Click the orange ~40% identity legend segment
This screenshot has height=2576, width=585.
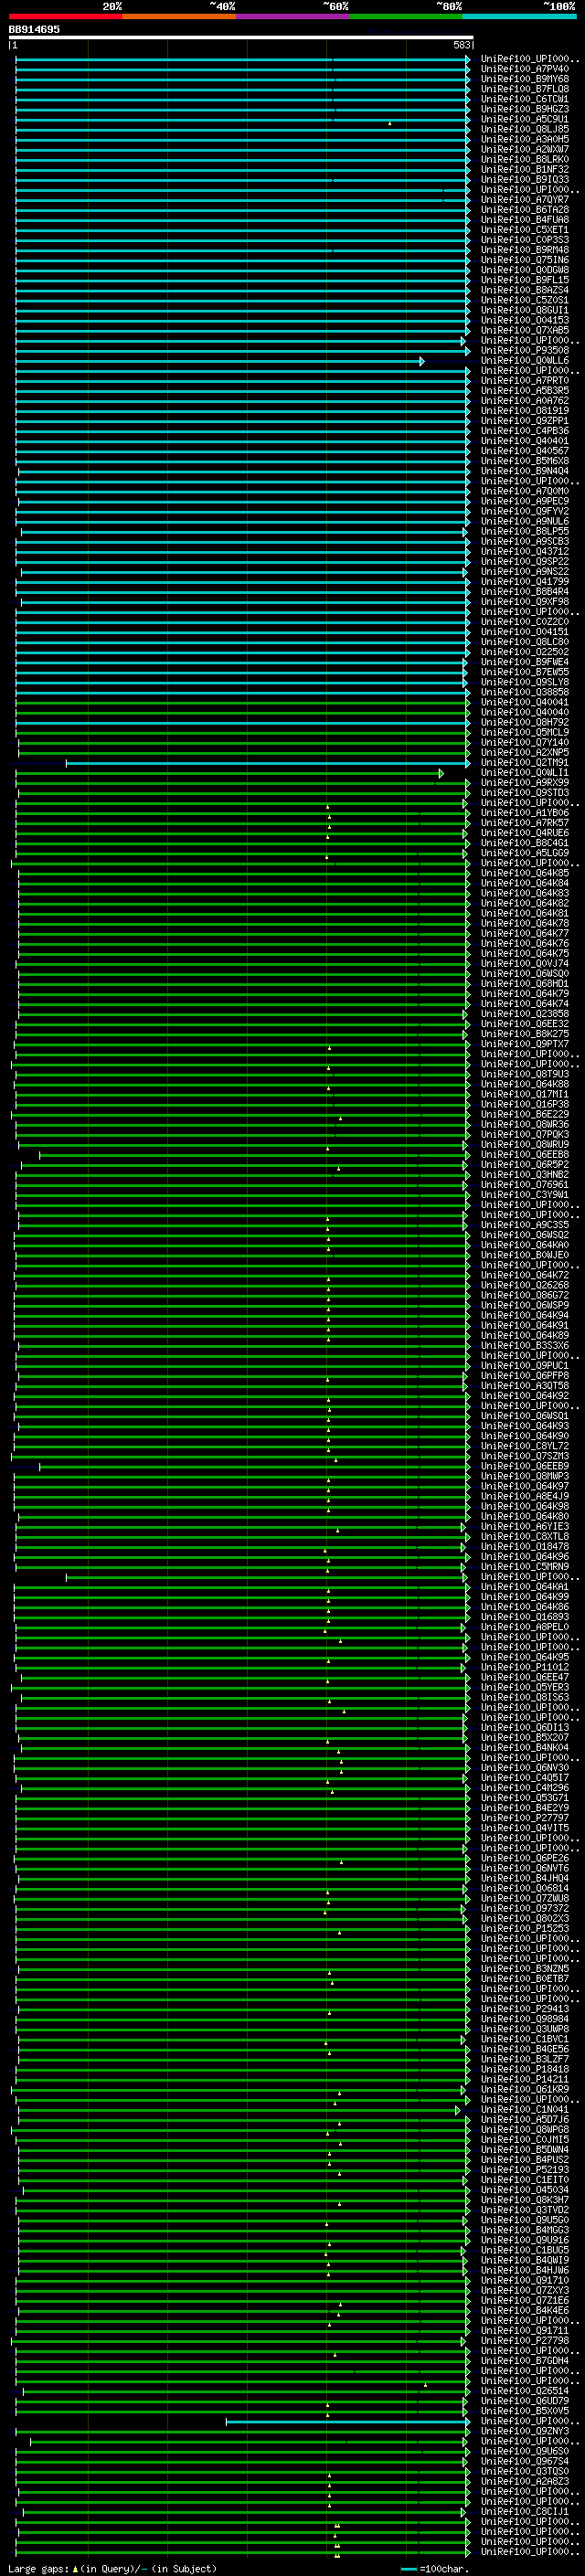tap(179, 16)
